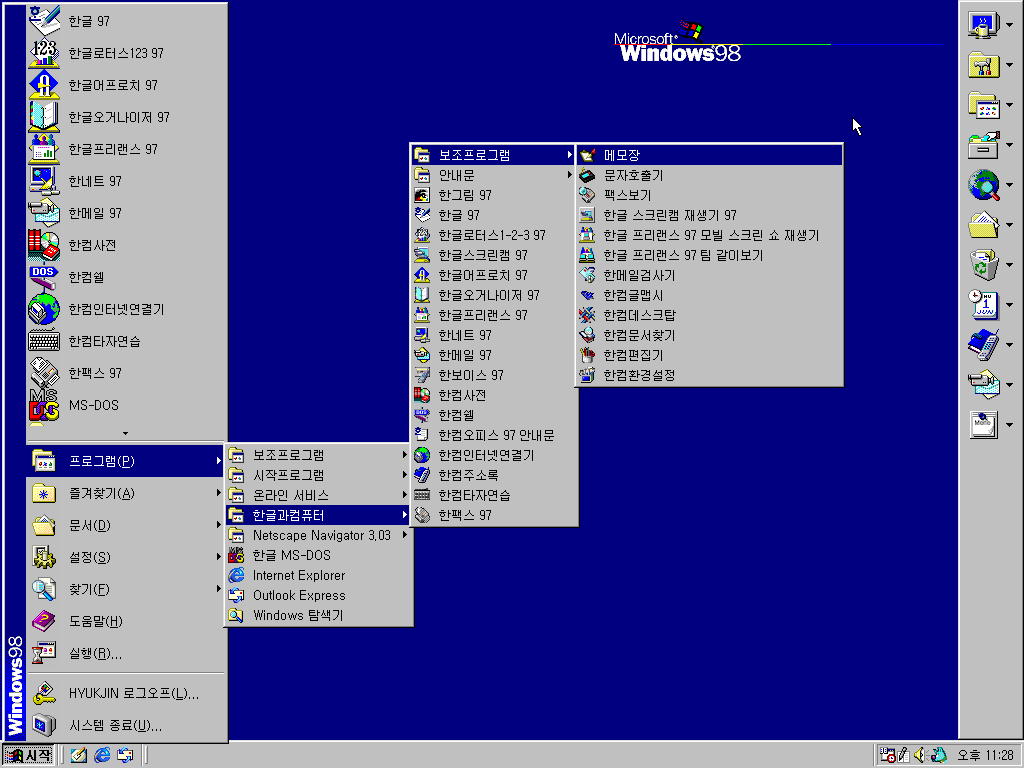Expand 즐겨찾기(A) in Start menu
1024x768 pixels.
pyautogui.click(x=127, y=493)
